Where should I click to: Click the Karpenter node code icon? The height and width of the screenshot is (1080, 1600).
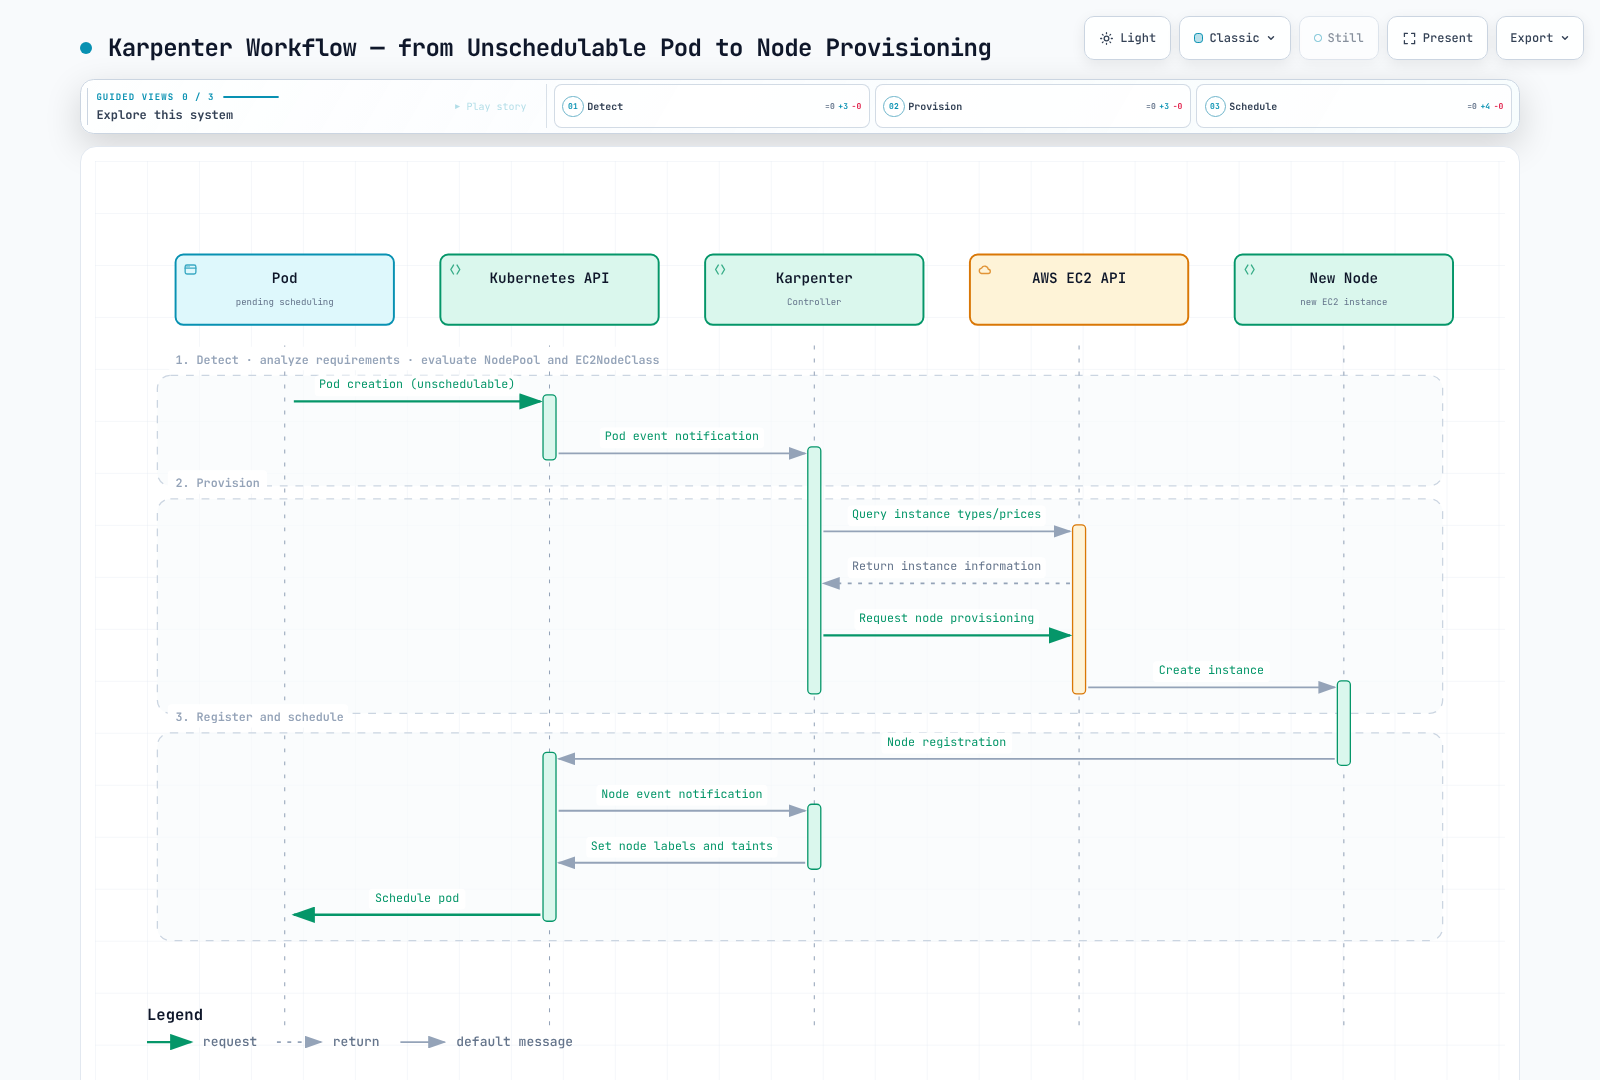click(720, 270)
